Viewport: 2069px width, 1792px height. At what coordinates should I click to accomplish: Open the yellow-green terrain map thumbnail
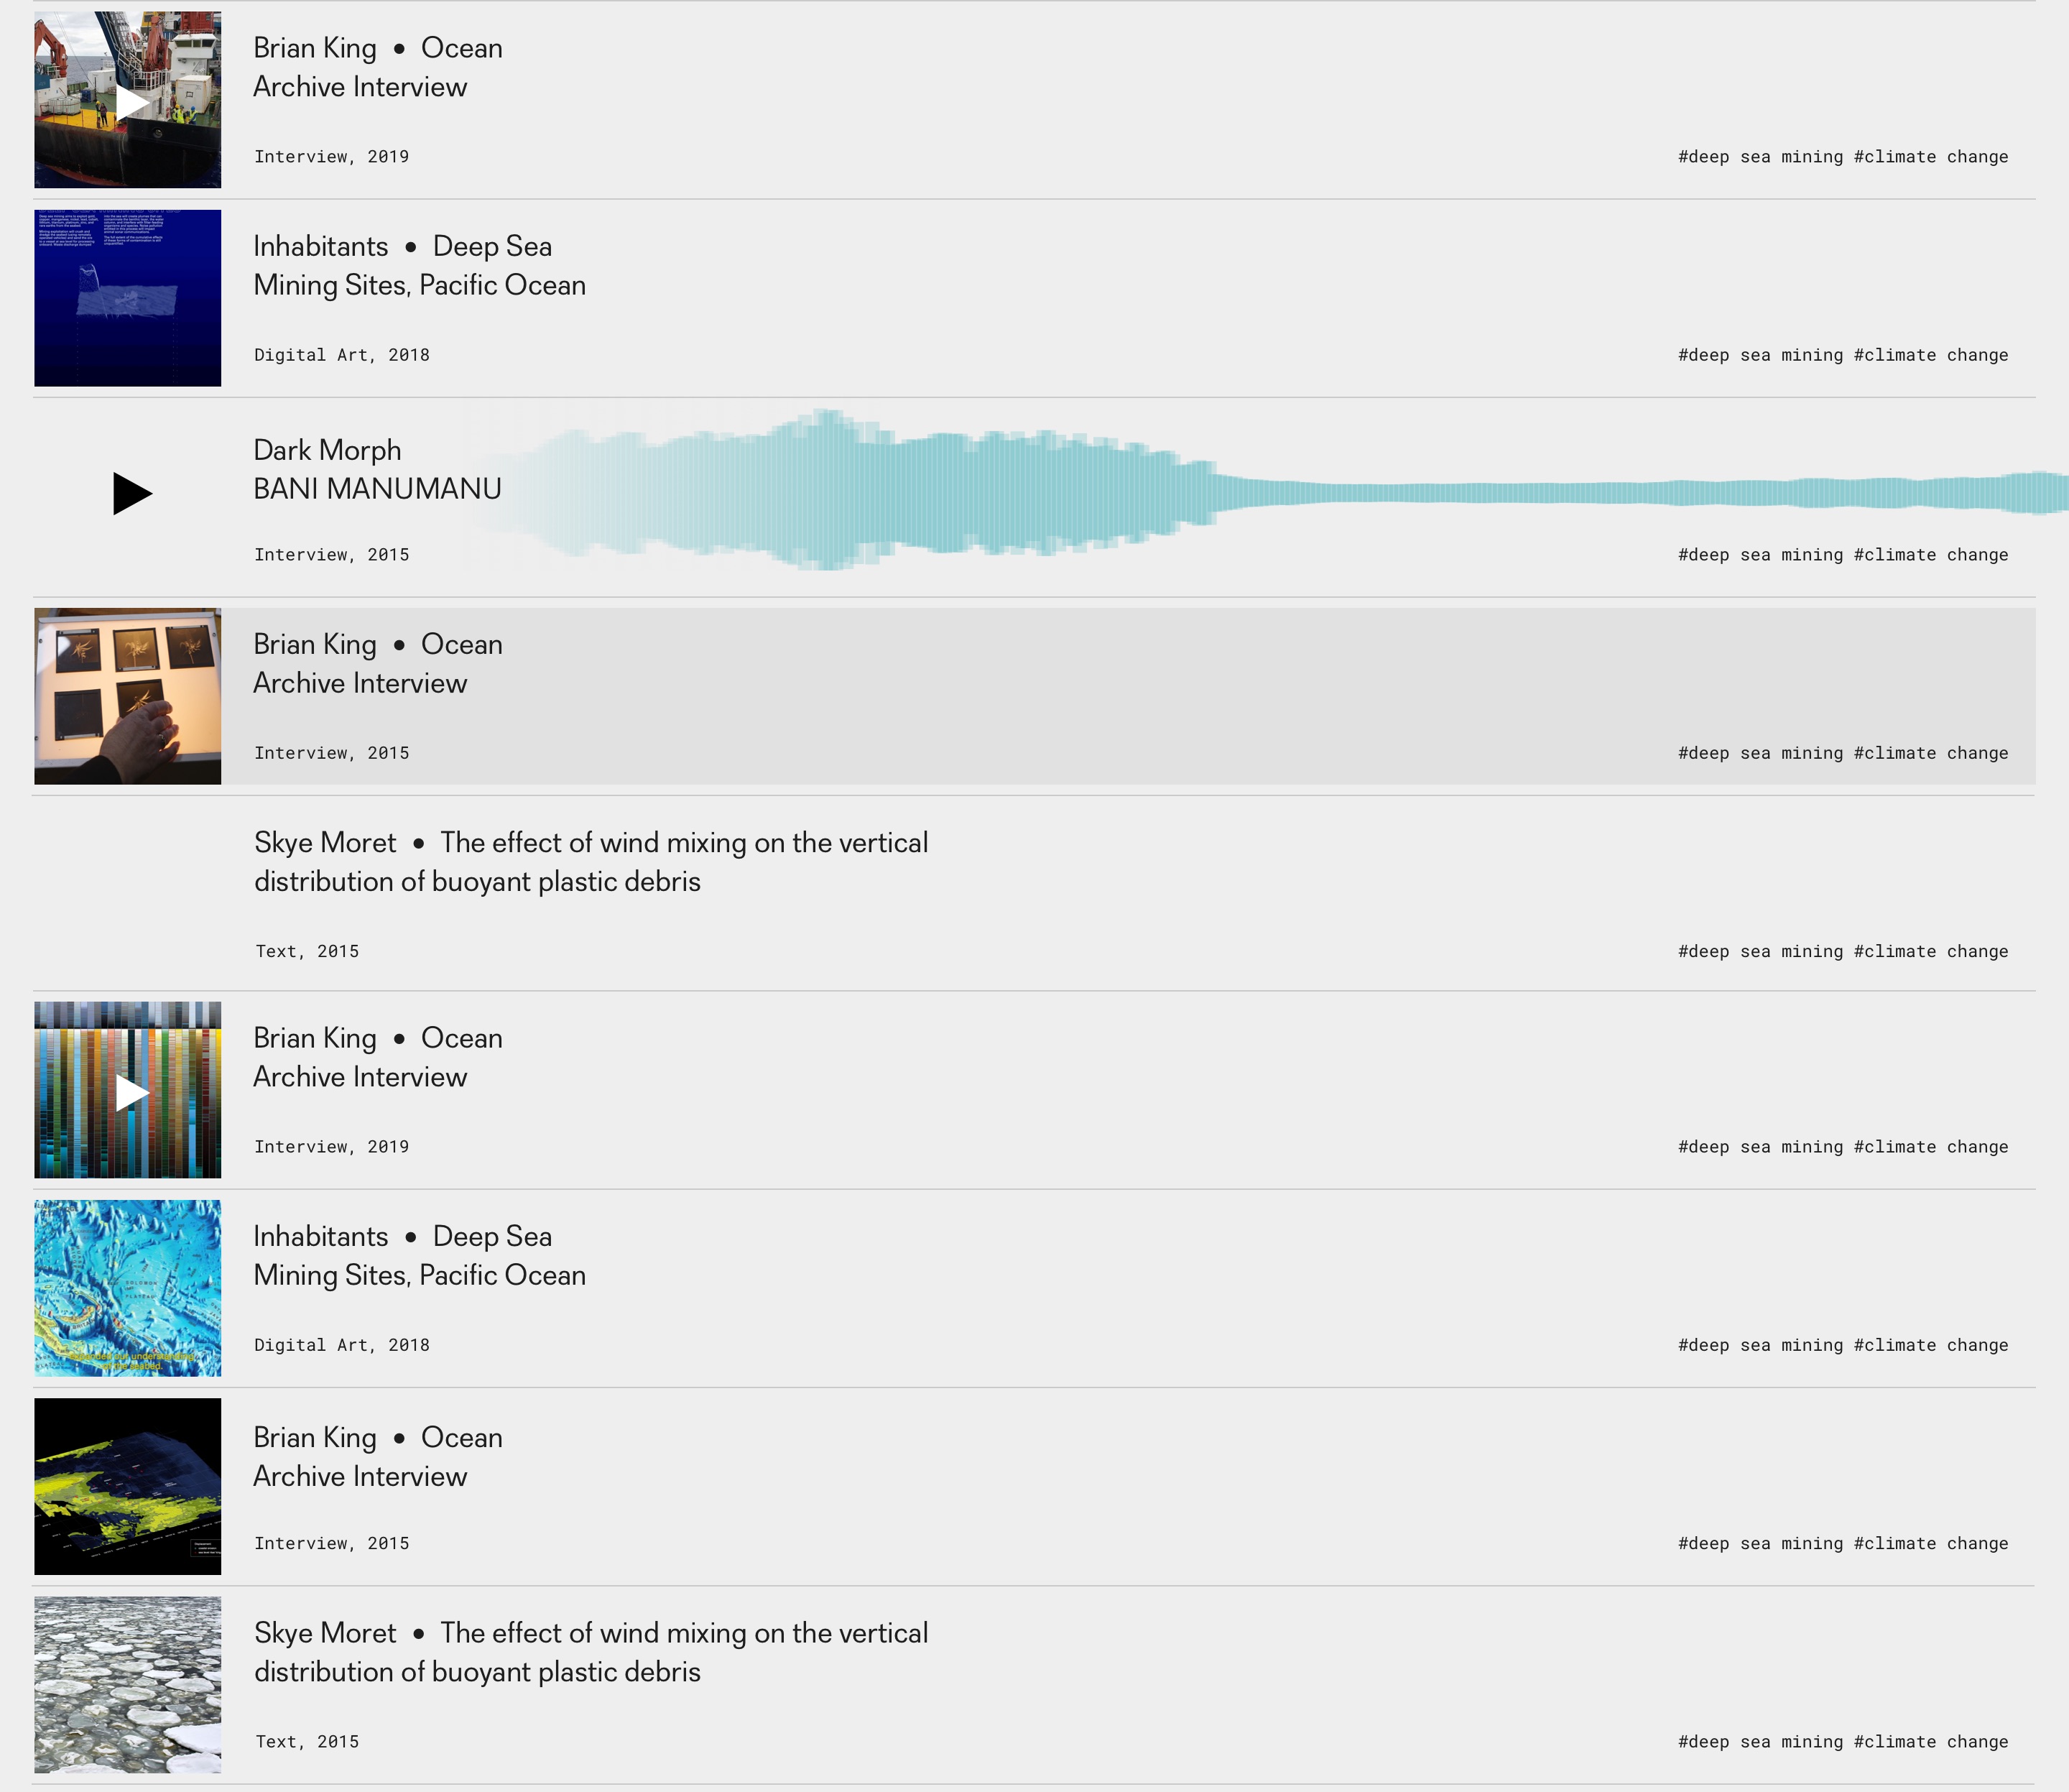[128, 1487]
